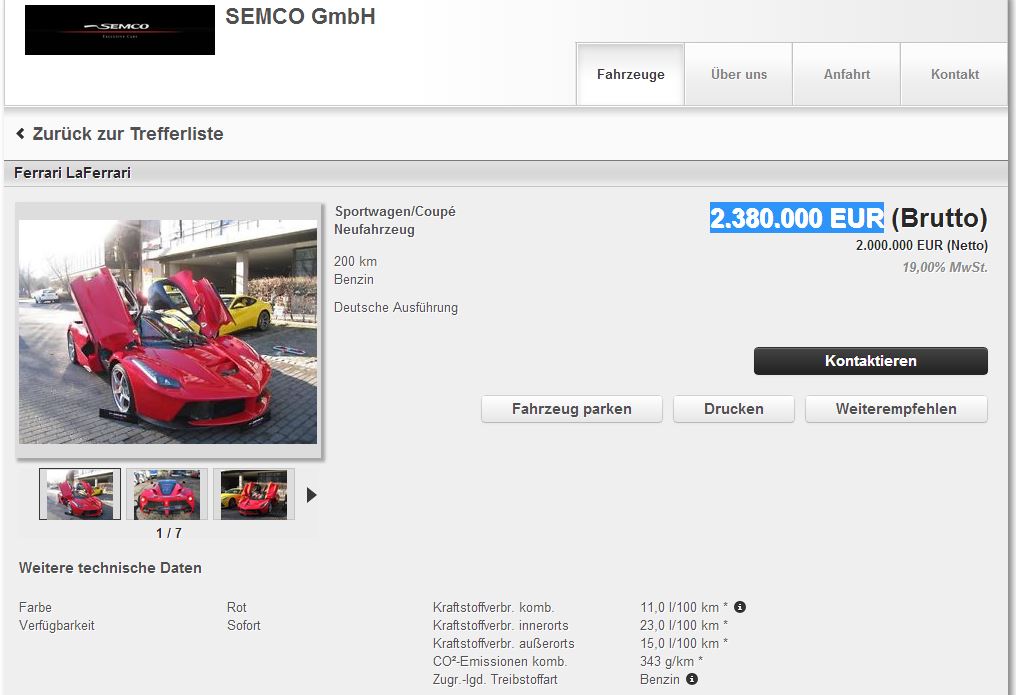Show next gallery thumbnails with the arrow
Image resolution: width=1016 pixels, height=695 pixels.
point(312,495)
